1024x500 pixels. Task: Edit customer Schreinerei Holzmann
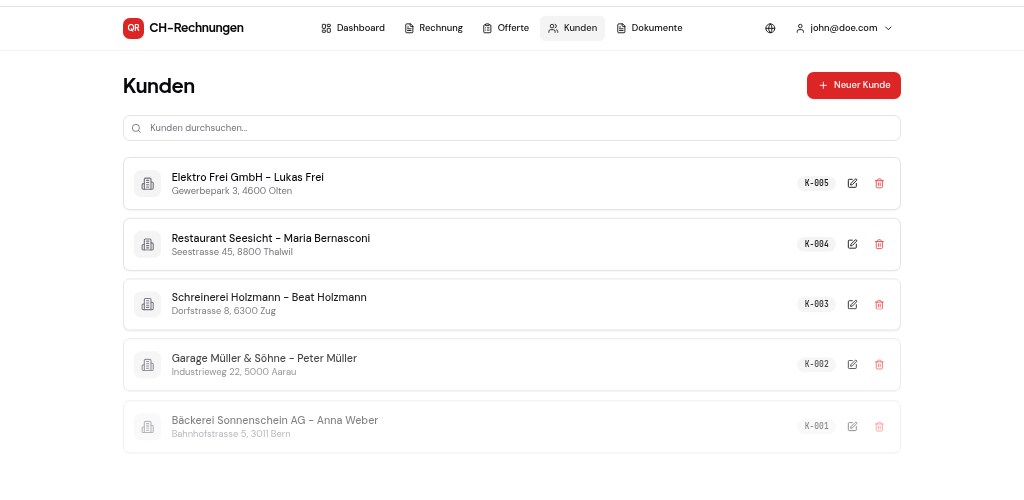(852, 304)
